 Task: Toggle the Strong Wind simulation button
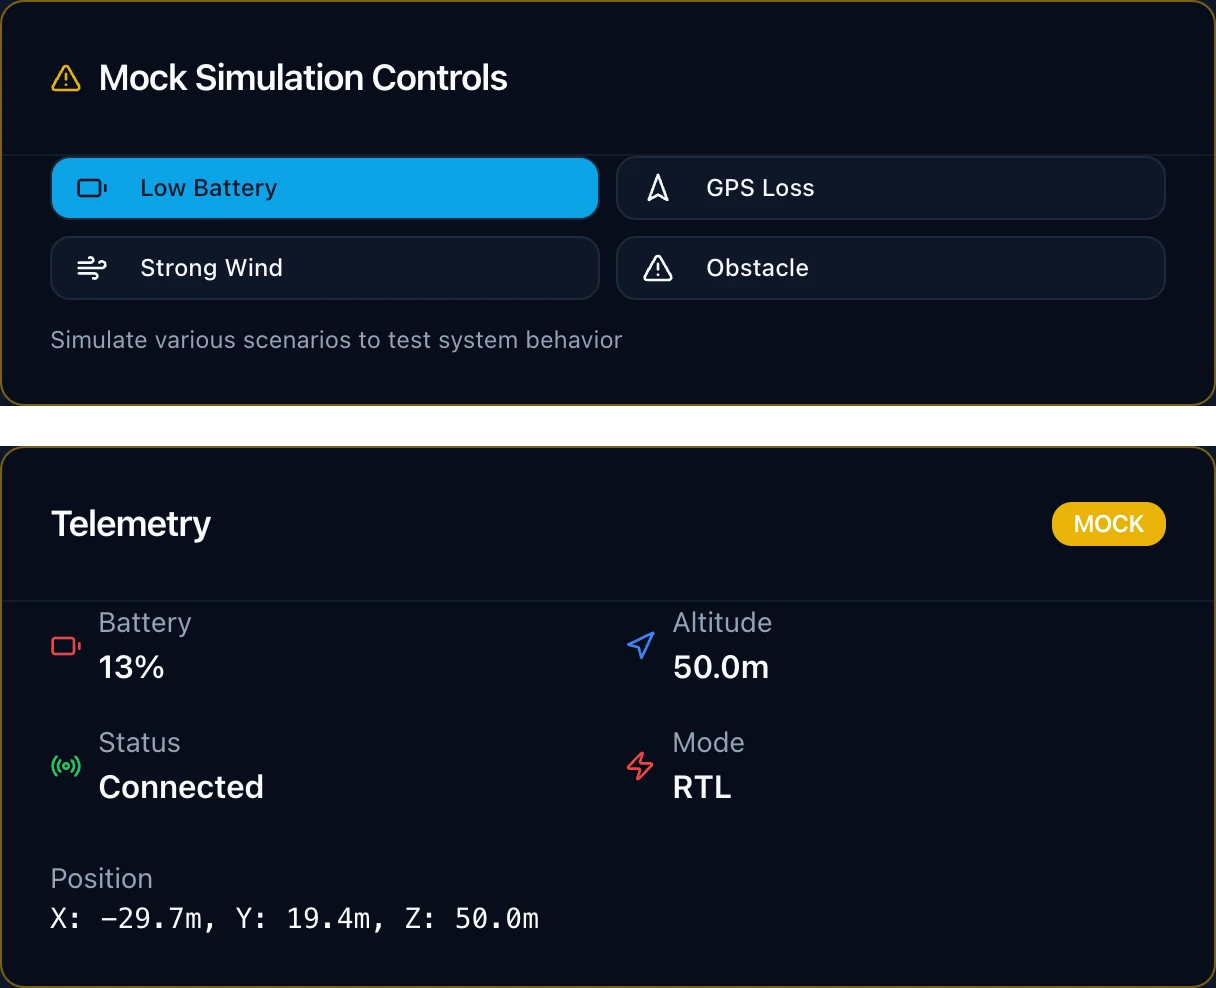pyautogui.click(x=325, y=268)
